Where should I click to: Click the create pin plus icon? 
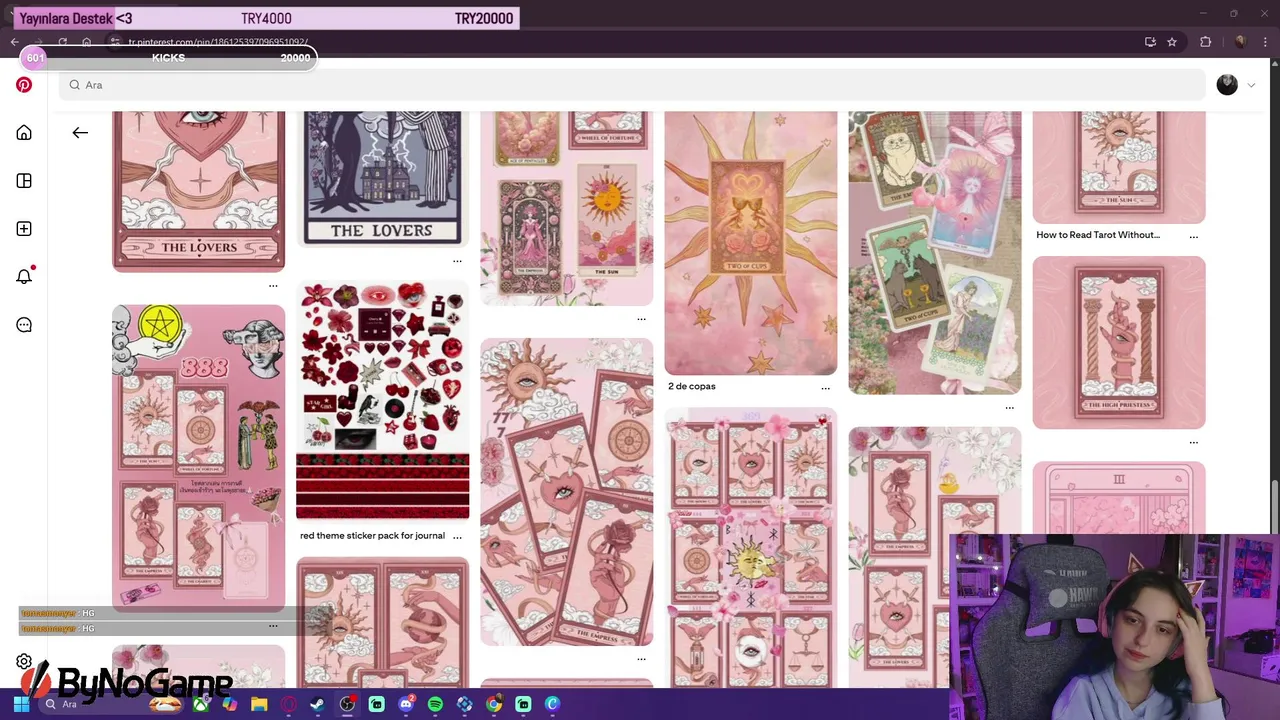(x=24, y=229)
